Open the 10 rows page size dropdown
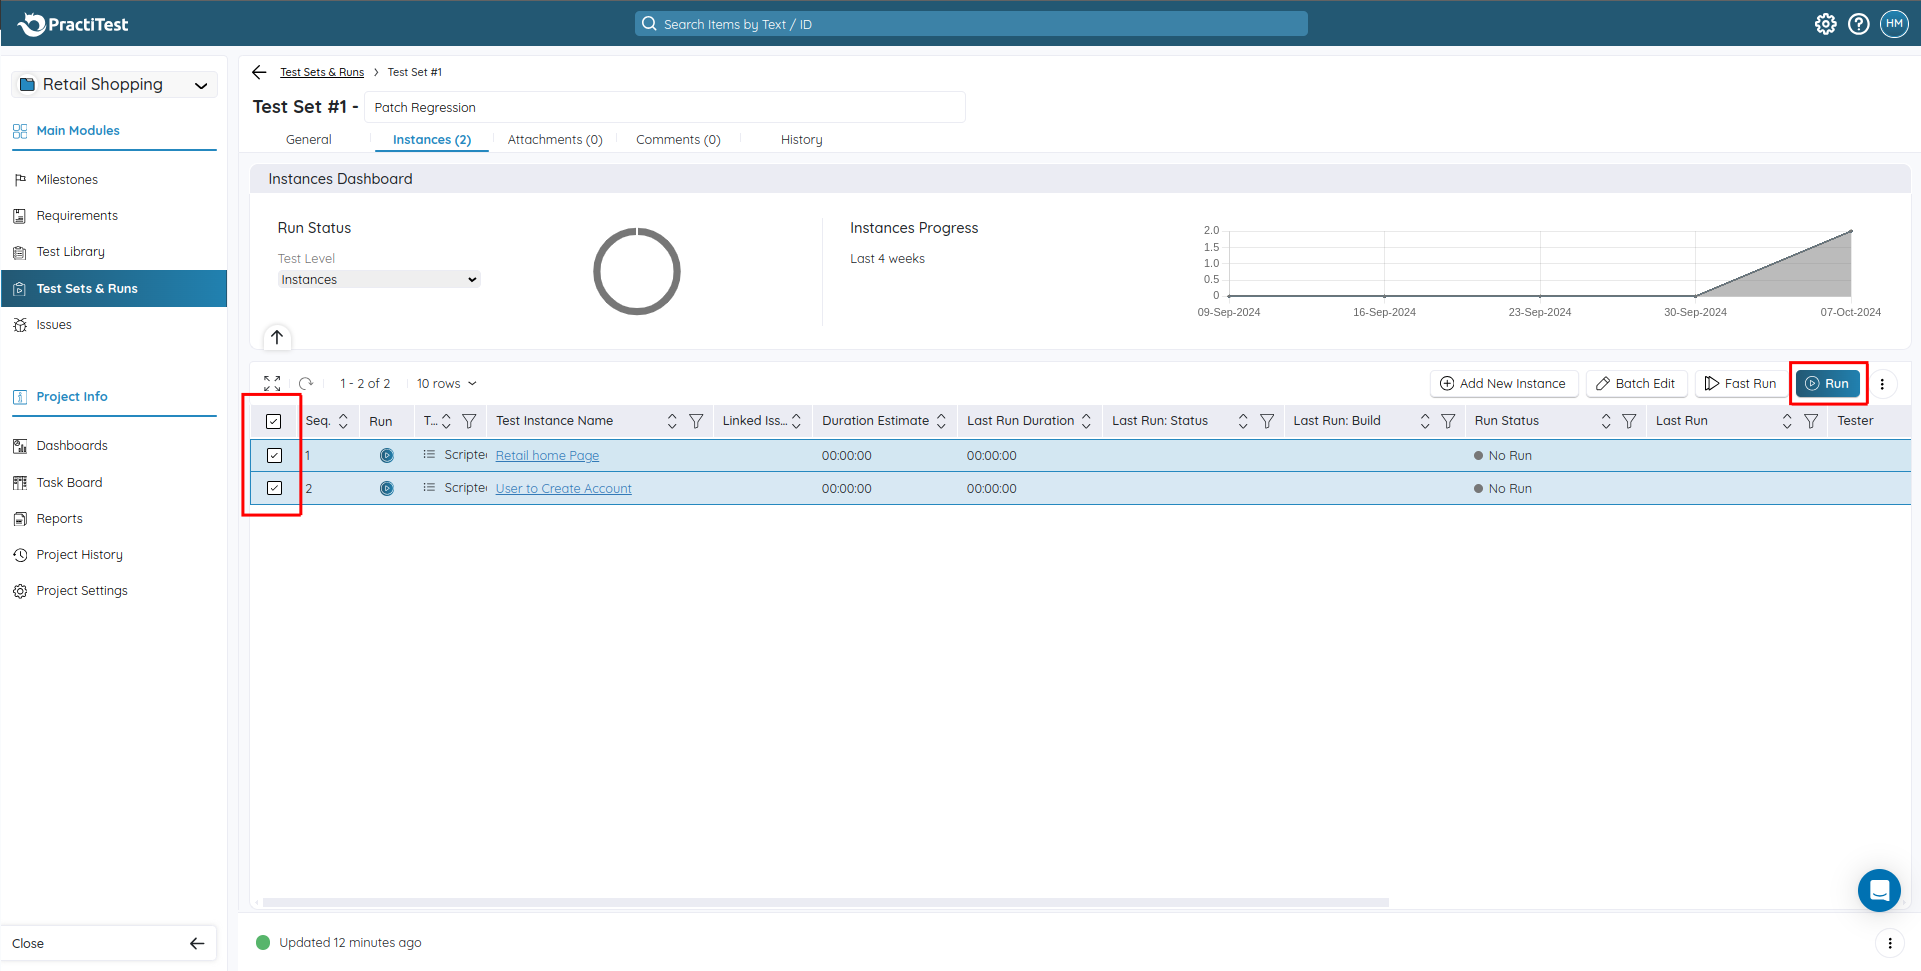Image resolution: width=1921 pixels, height=971 pixels. coord(446,384)
